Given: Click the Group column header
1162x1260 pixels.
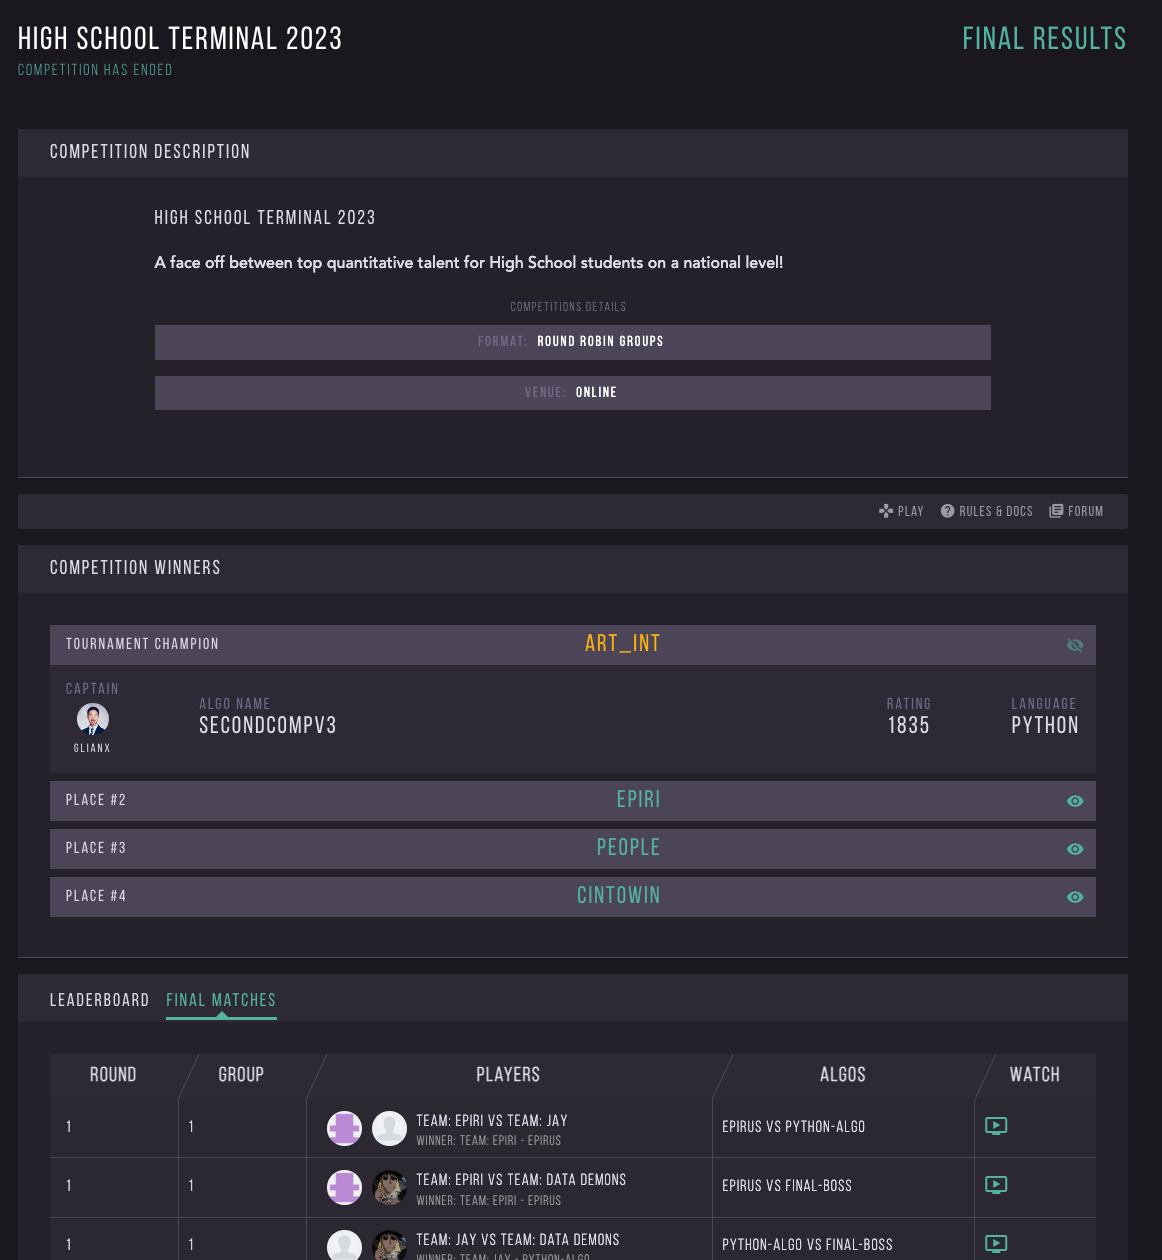Looking at the screenshot, I should coord(241,1074).
